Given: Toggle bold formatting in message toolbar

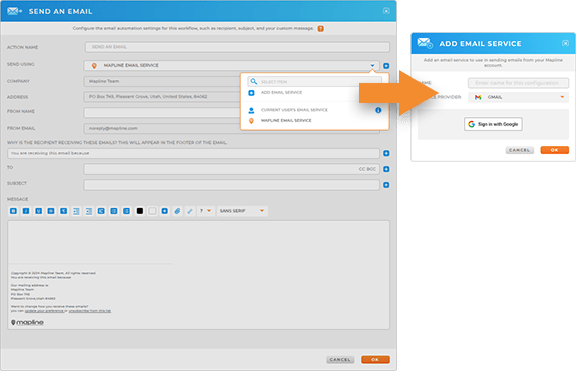Looking at the screenshot, I should (13, 211).
